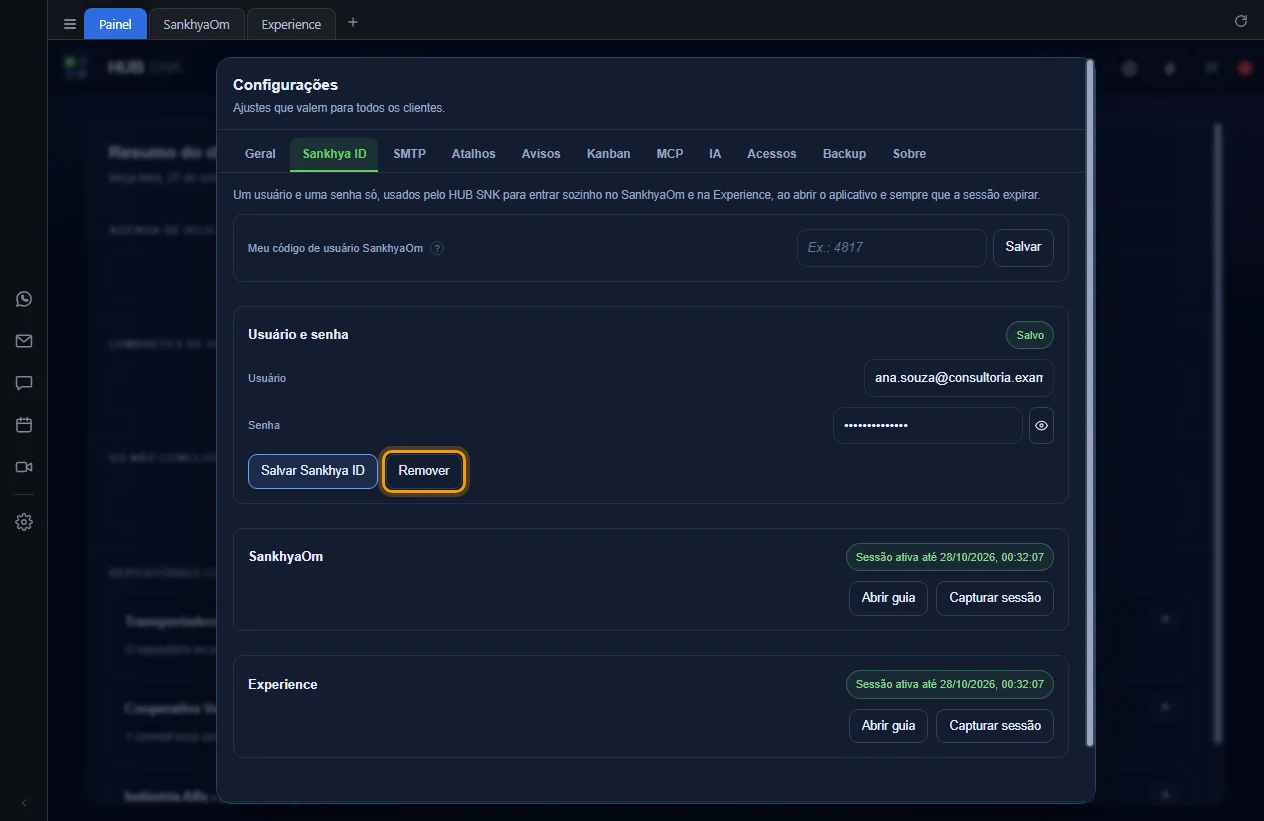Collapse the left sidebar with the chevron

[x=24, y=803]
